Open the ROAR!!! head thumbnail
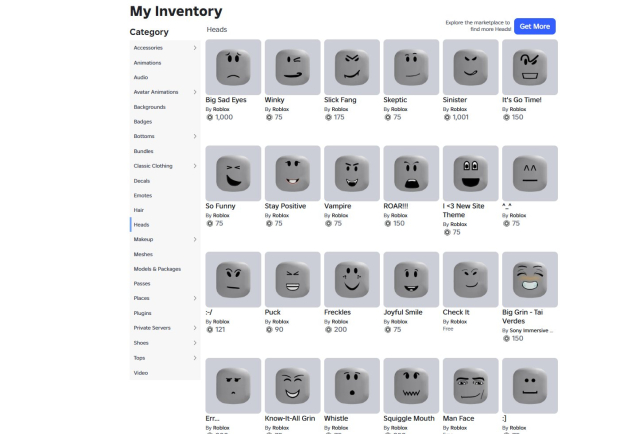 411,173
